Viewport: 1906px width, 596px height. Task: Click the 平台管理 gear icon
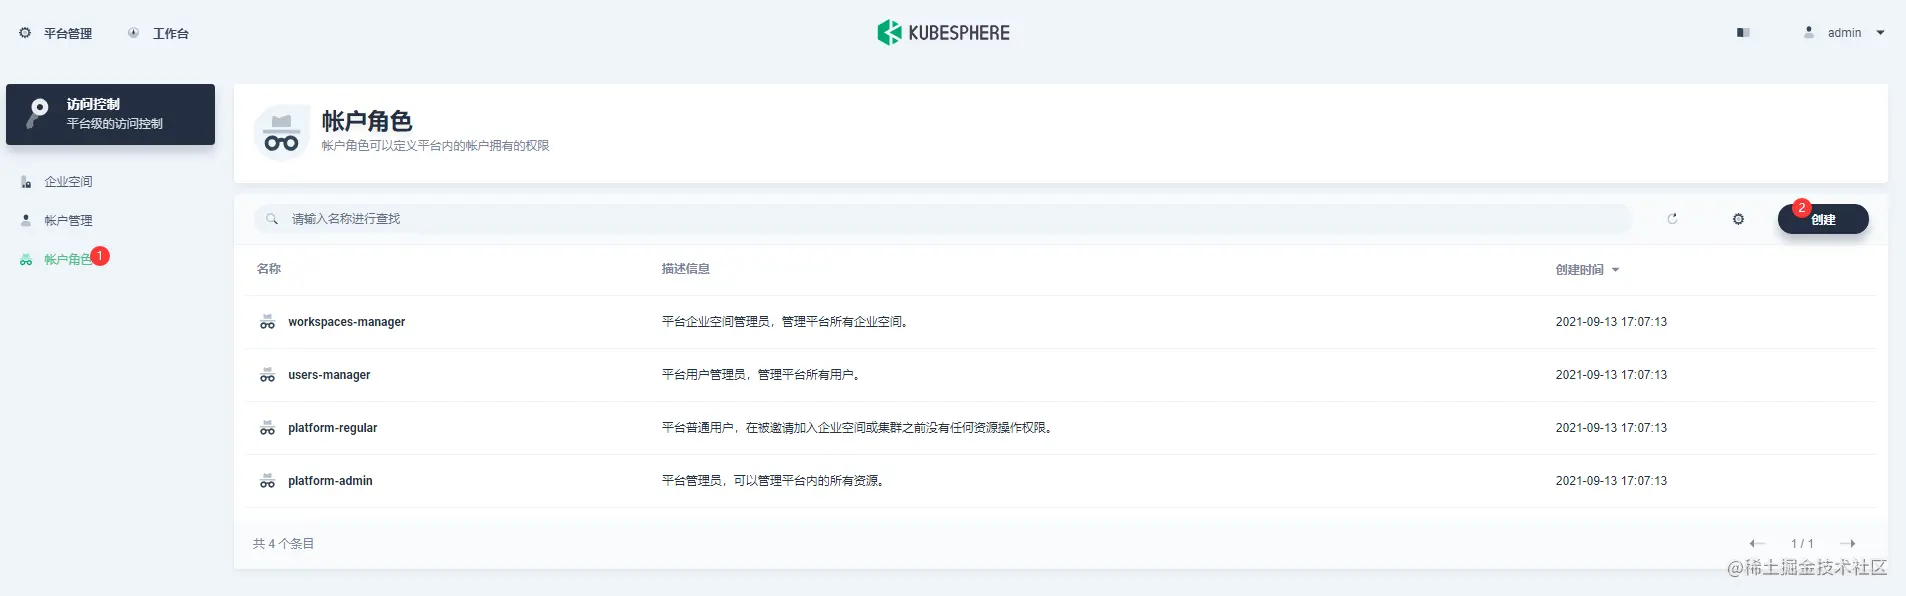pos(25,33)
